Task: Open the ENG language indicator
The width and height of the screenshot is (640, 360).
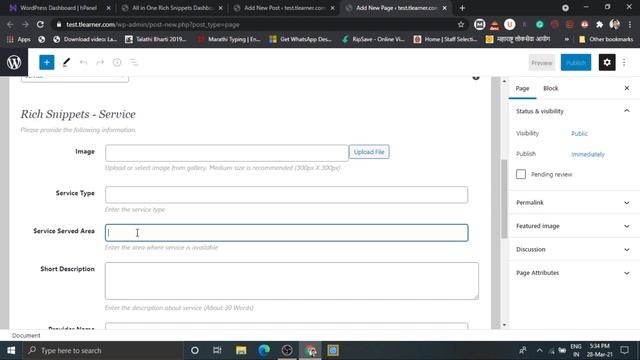Action: pos(576,350)
